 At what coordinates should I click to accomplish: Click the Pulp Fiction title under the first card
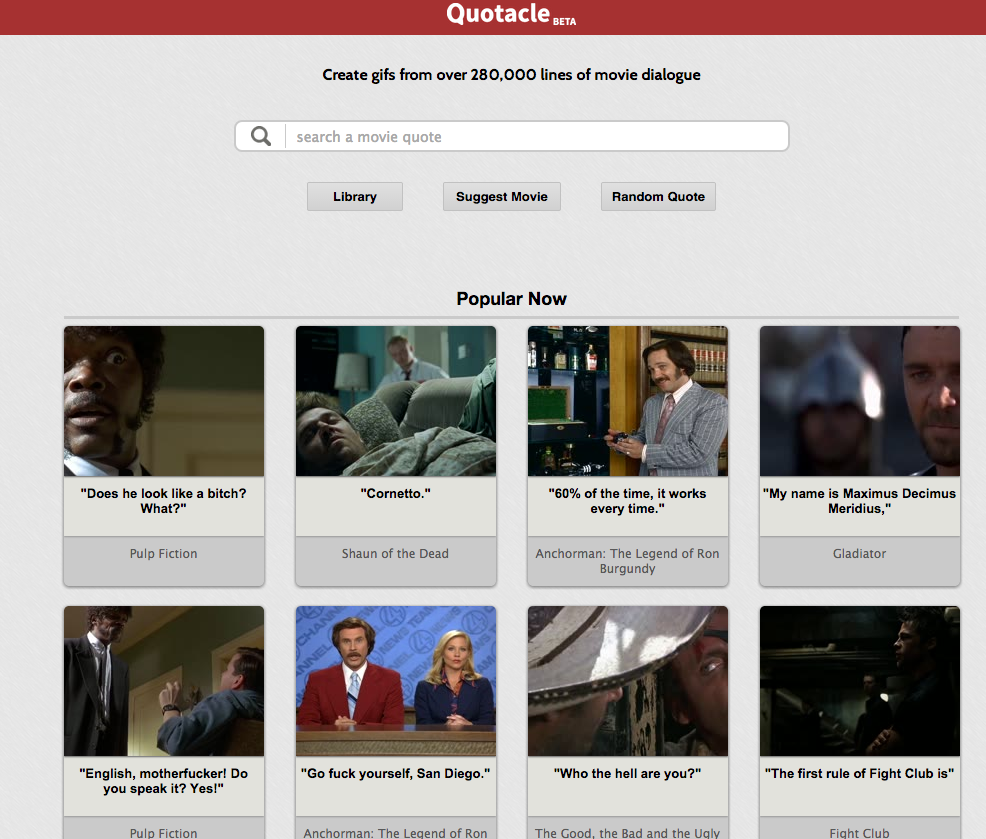[163, 554]
